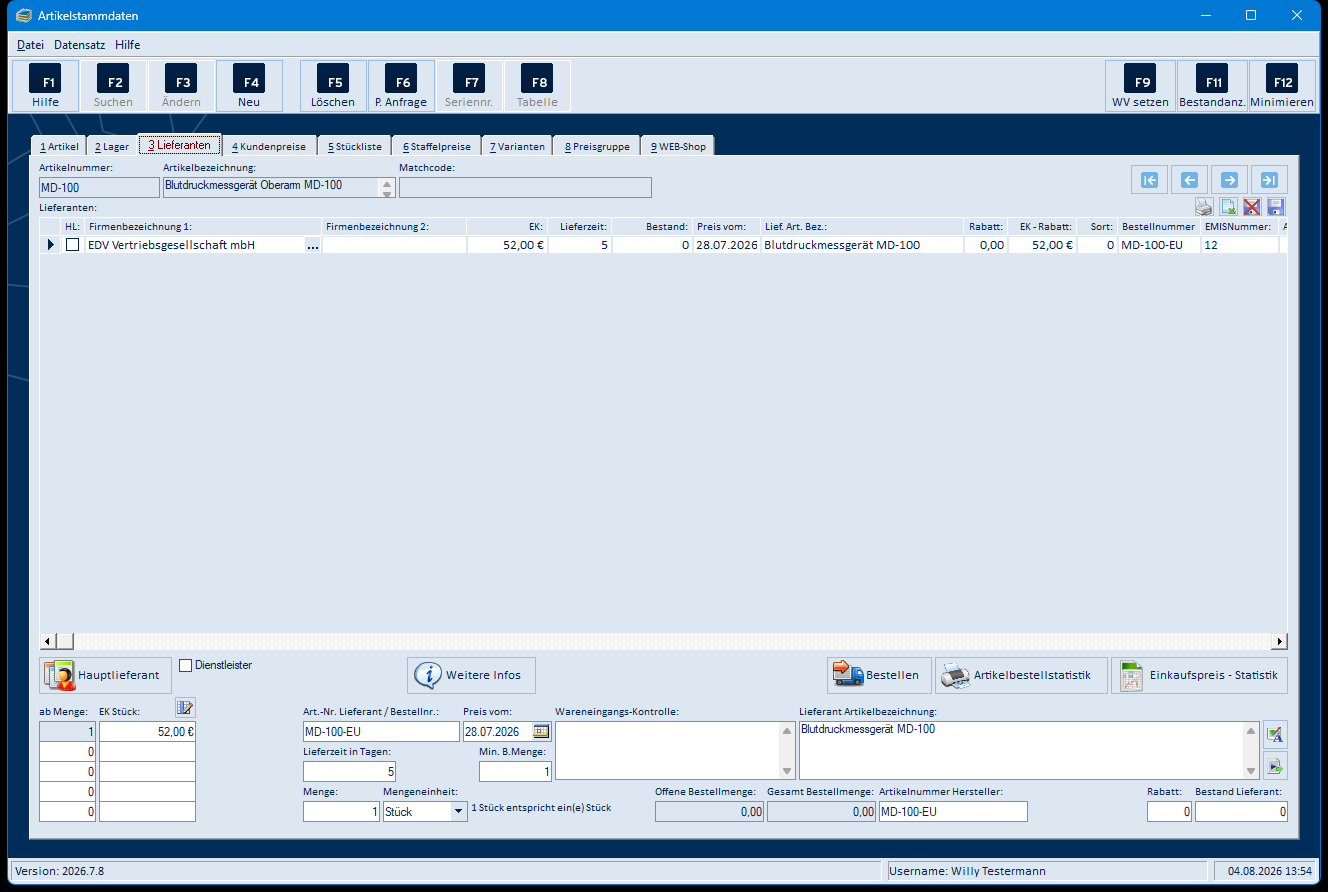Click F12 Minimieren toolbar button
This screenshot has height=892, width=1328.
point(1282,86)
